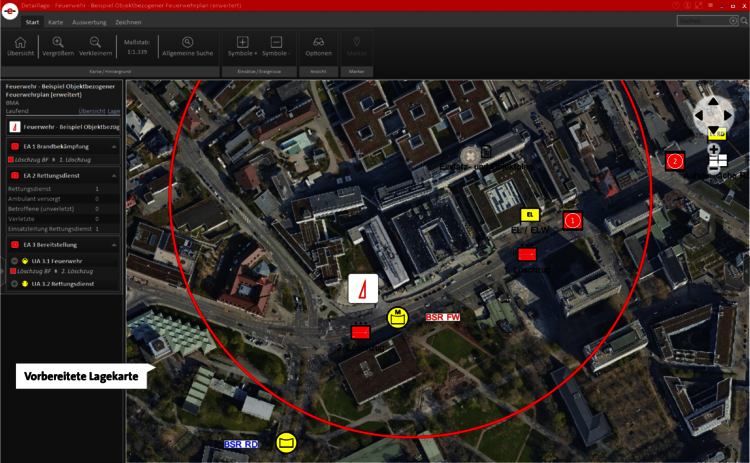The width and height of the screenshot is (750, 463).
Task: Pan the map right with the right arrow
Action: [x=728, y=115]
